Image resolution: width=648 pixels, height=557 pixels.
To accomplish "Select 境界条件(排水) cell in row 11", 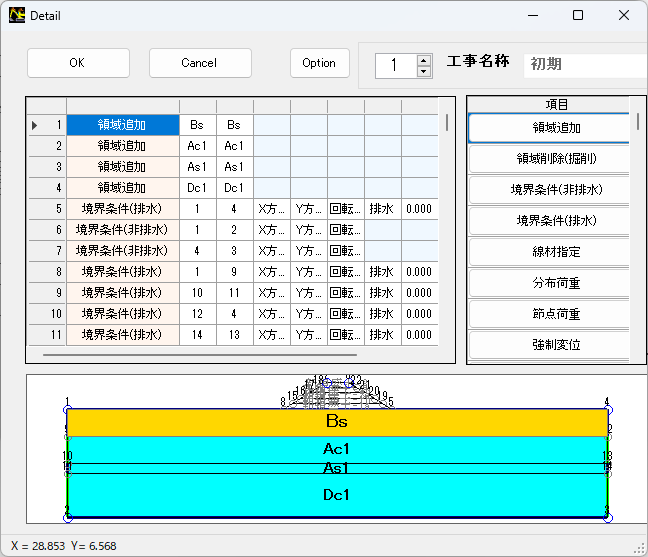I will [x=123, y=335].
